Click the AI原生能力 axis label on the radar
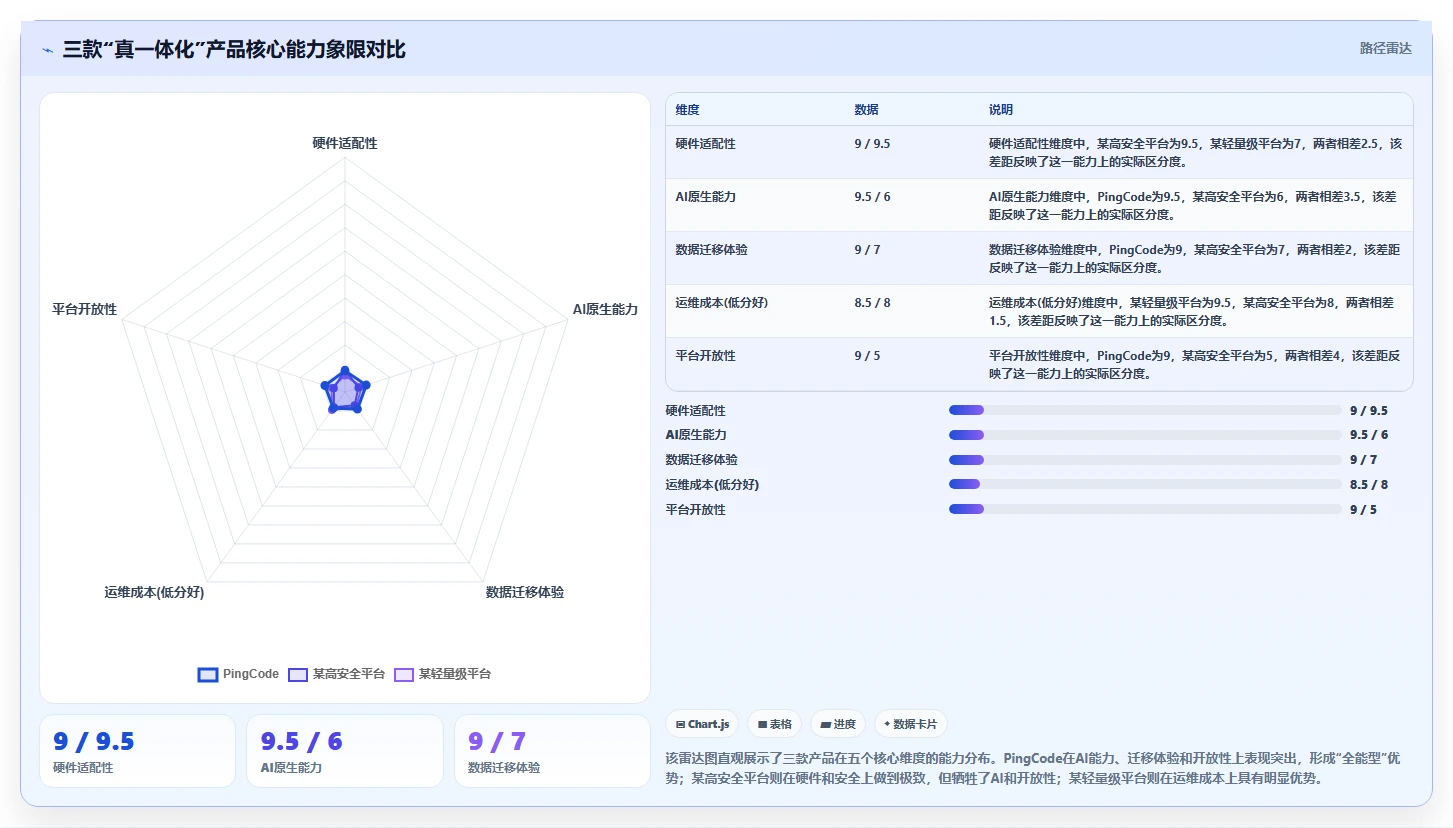Screen dimensions: 1453x828 pyautogui.click(x=605, y=310)
